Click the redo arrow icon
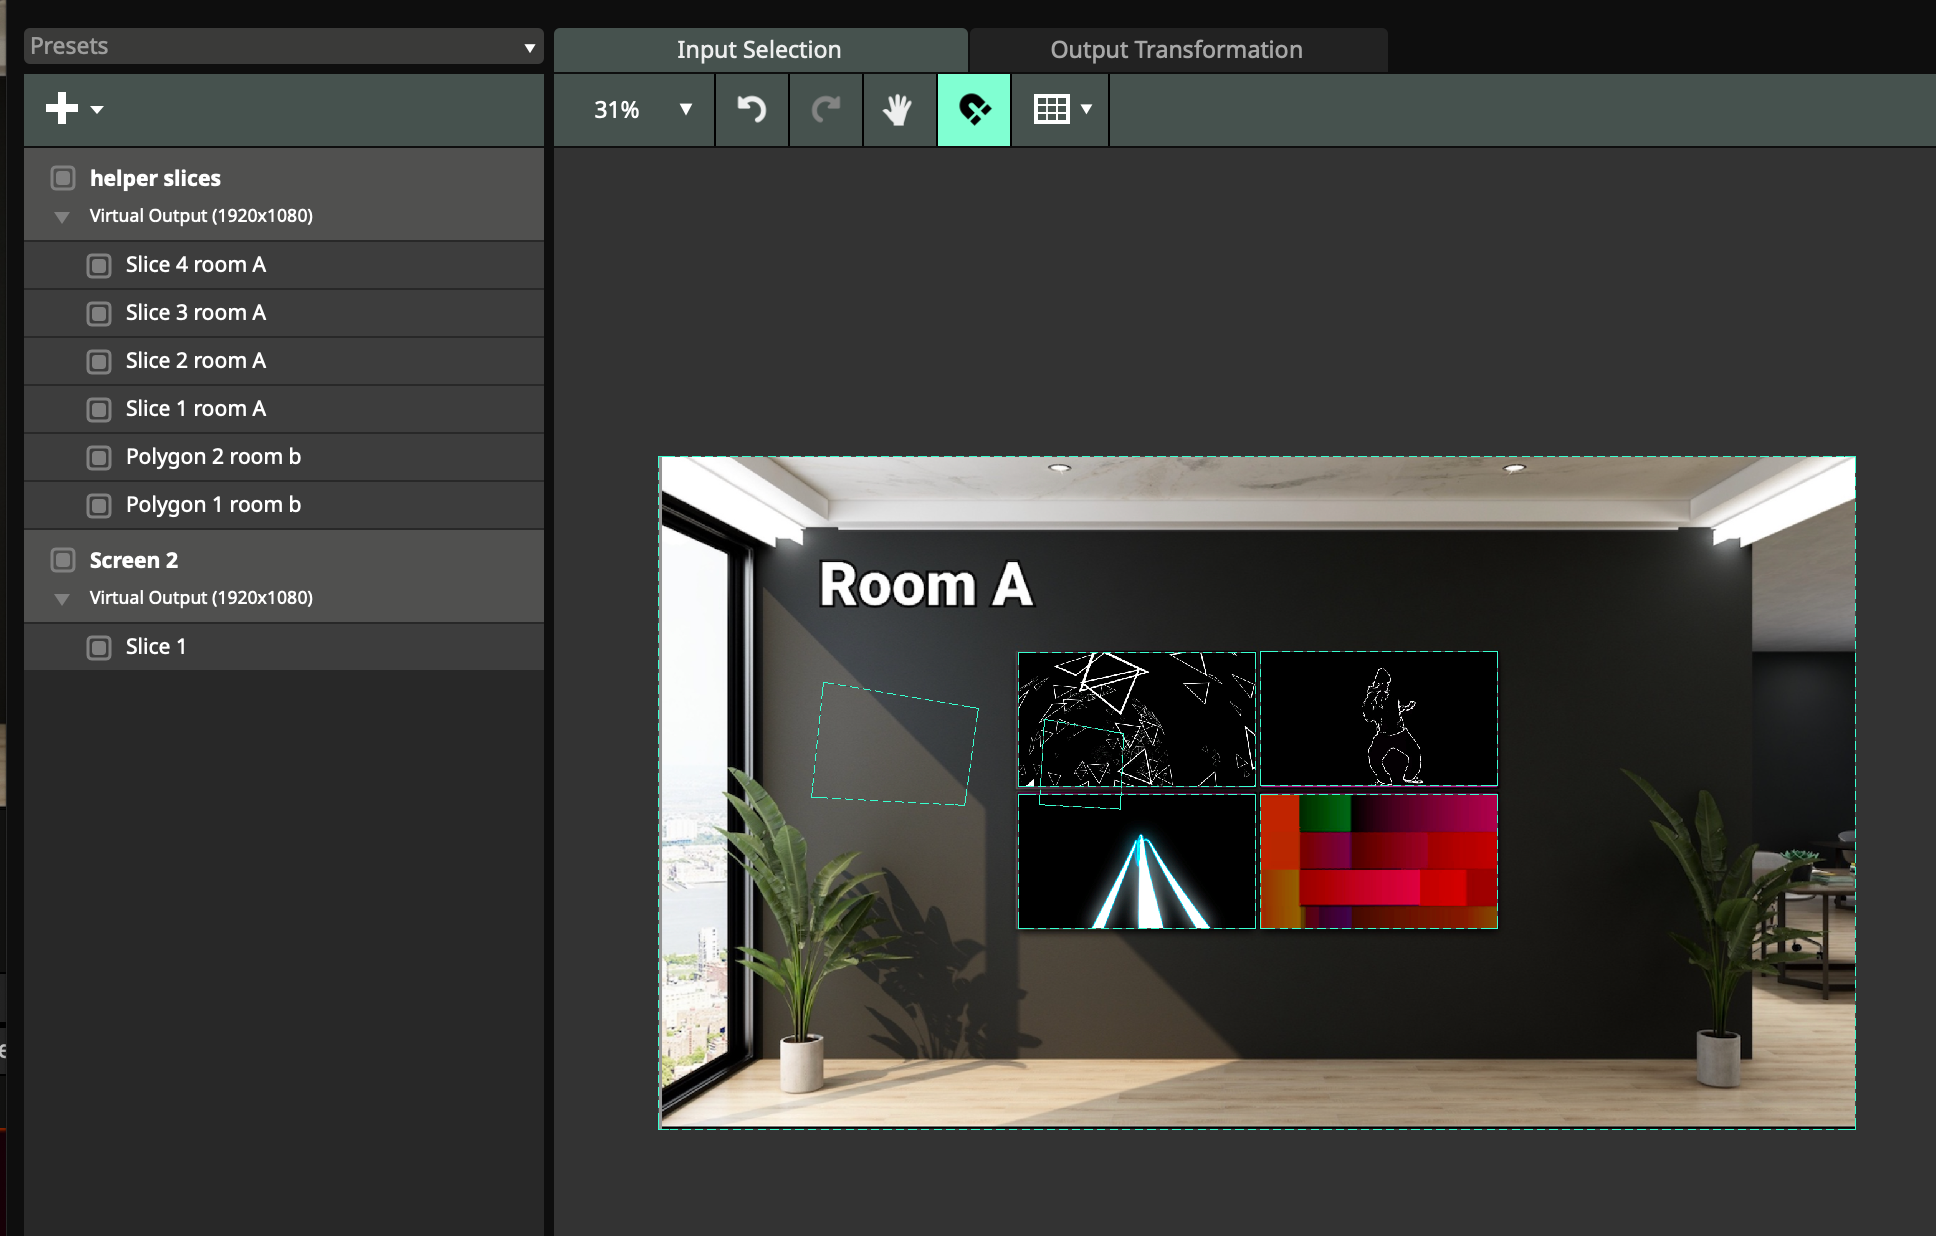The width and height of the screenshot is (1936, 1236). point(825,109)
